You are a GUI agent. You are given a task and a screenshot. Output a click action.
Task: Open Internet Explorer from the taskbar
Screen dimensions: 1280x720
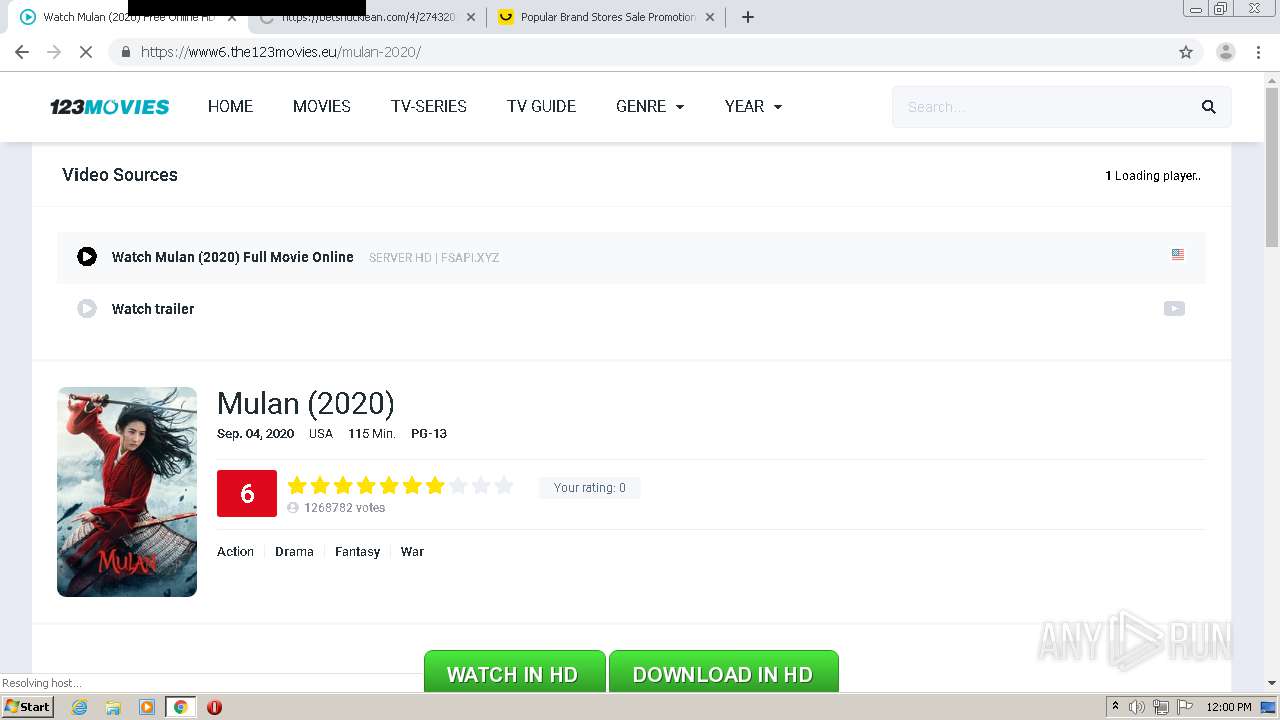(79, 707)
